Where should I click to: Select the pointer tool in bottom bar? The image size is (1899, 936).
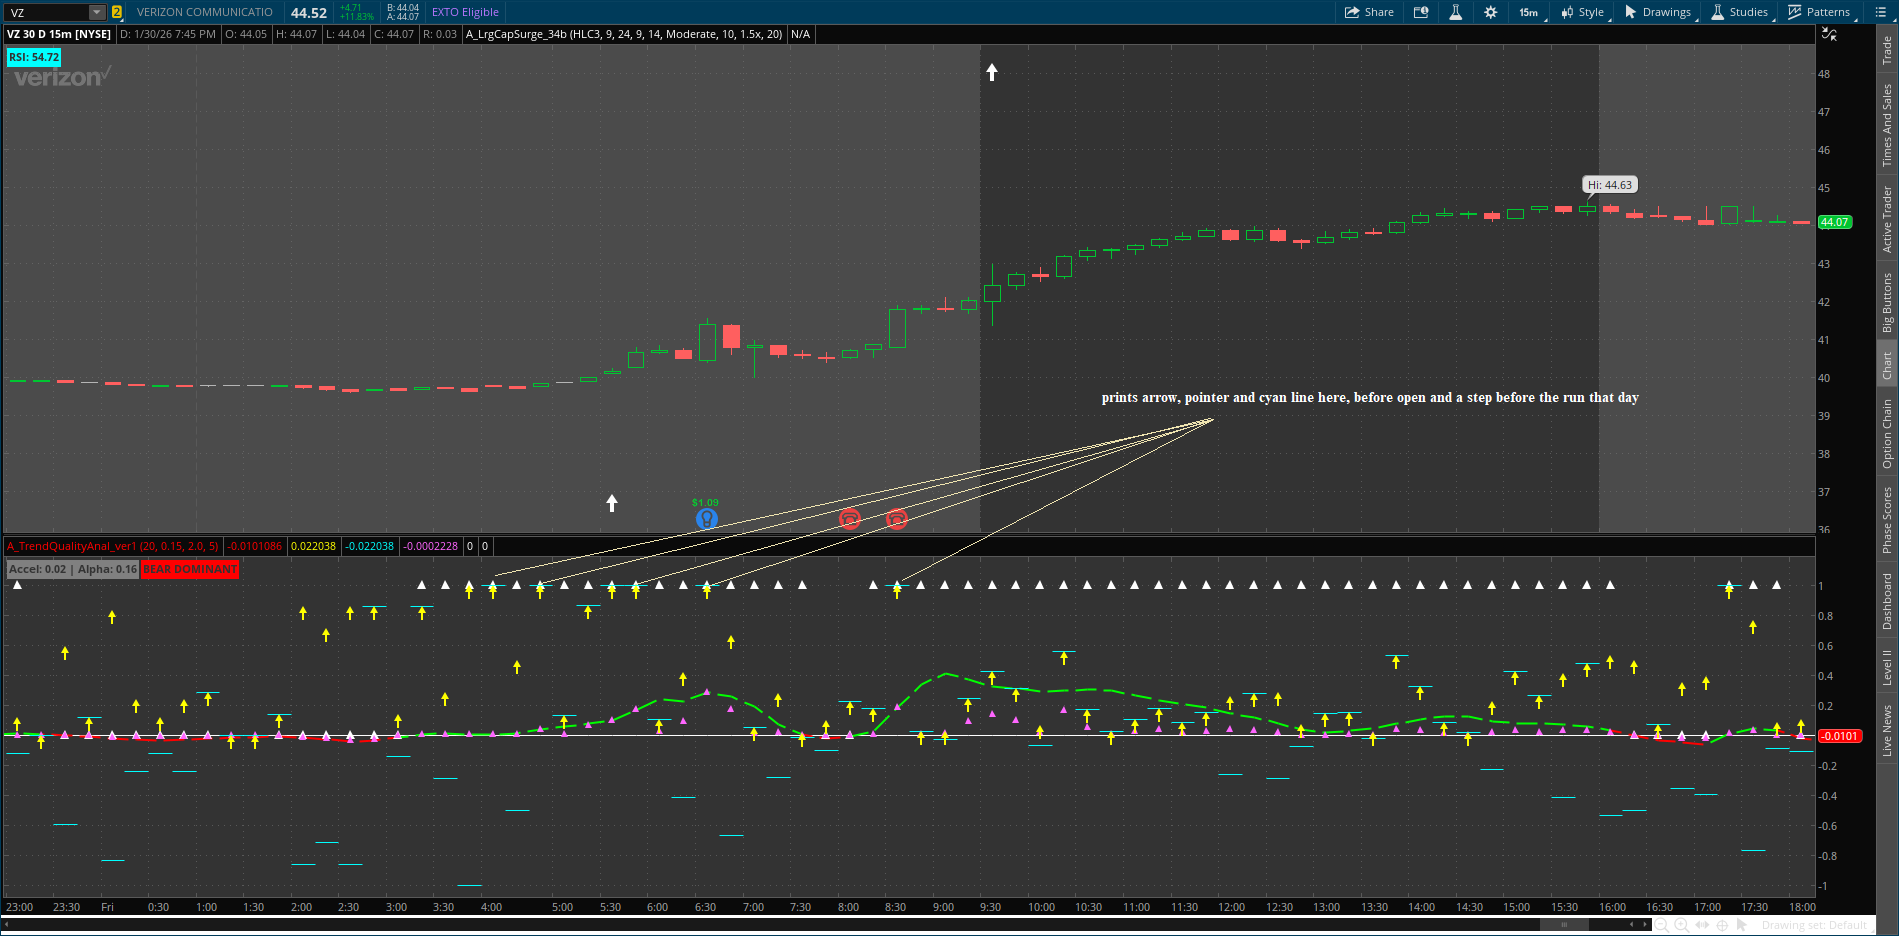click(x=1743, y=925)
